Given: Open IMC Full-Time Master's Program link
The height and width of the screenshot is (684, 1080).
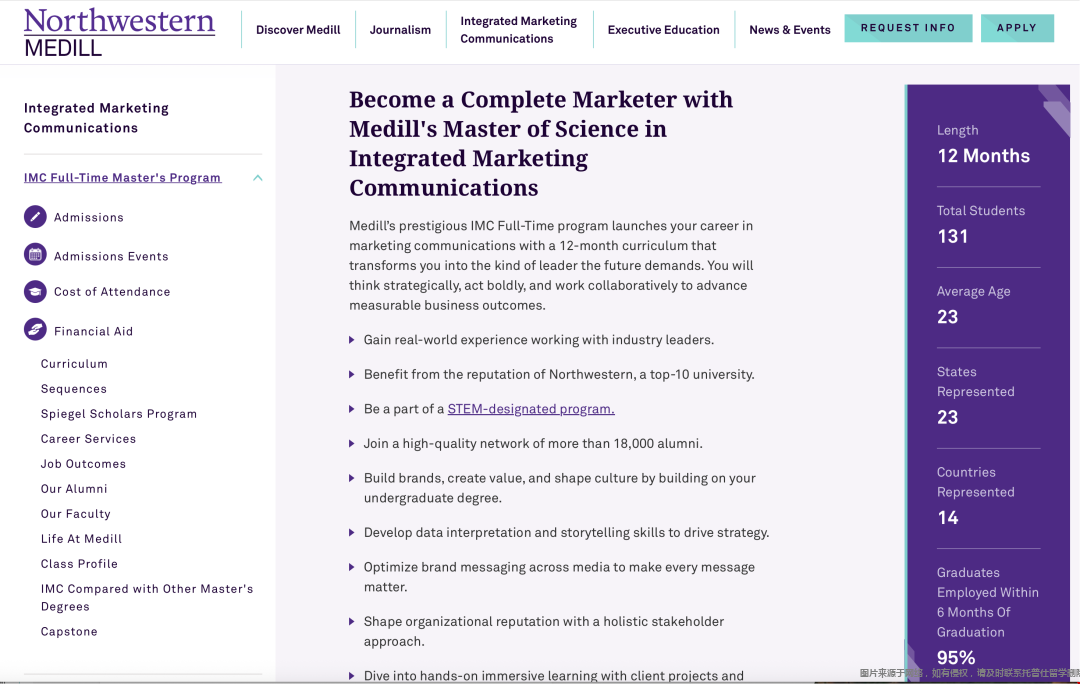Looking at the screenshot, I should pyautogui.click(x=122, y=178).
